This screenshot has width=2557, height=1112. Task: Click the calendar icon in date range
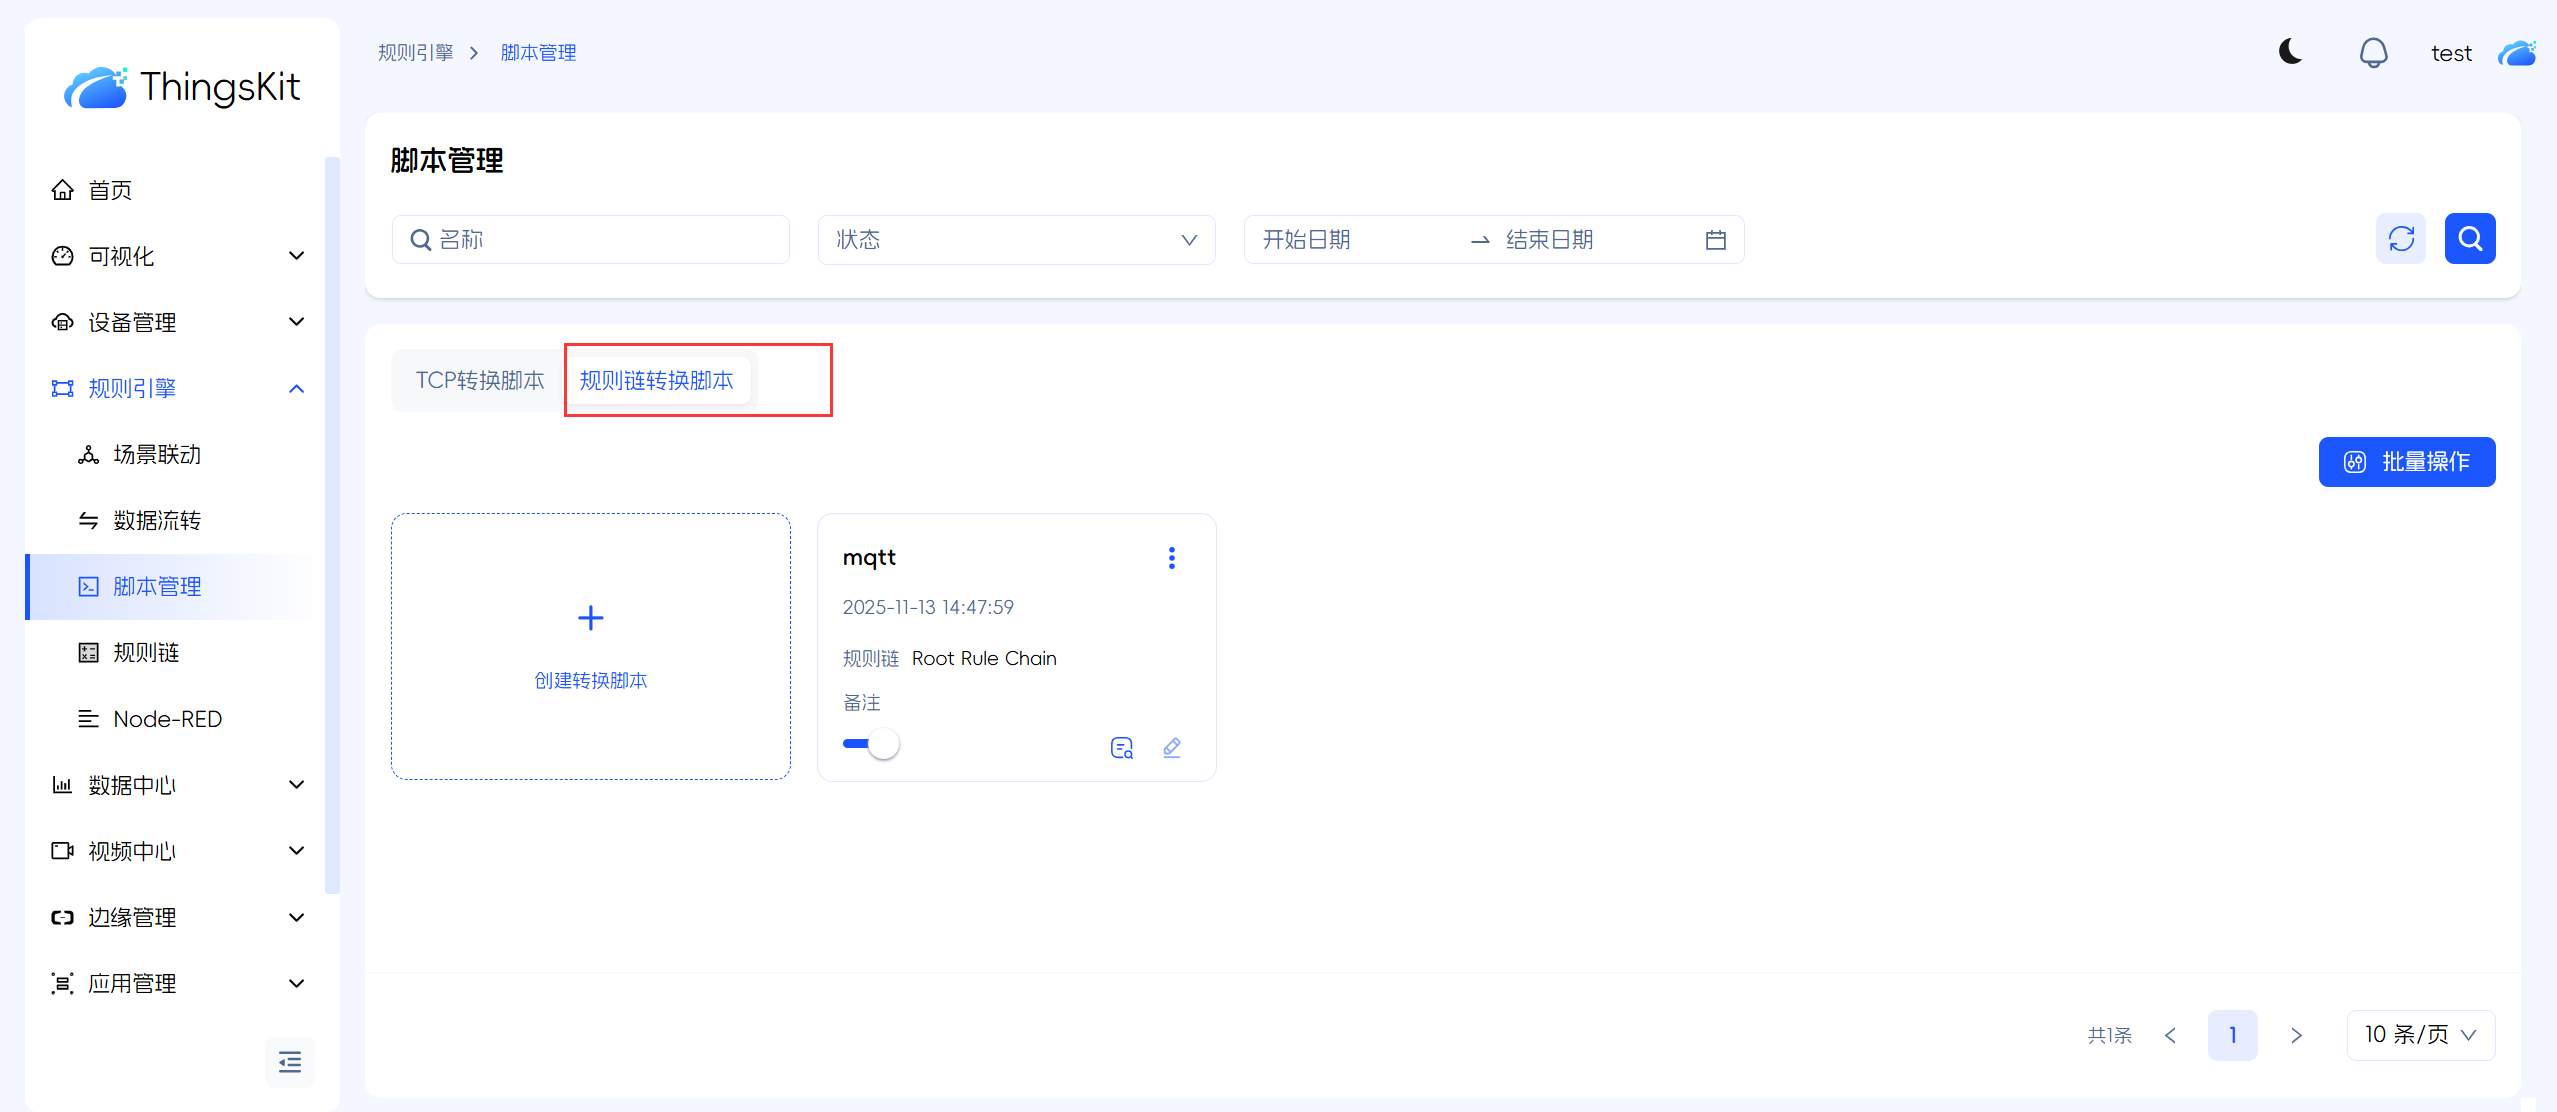pyautogui.click(x=1716, y=240)
